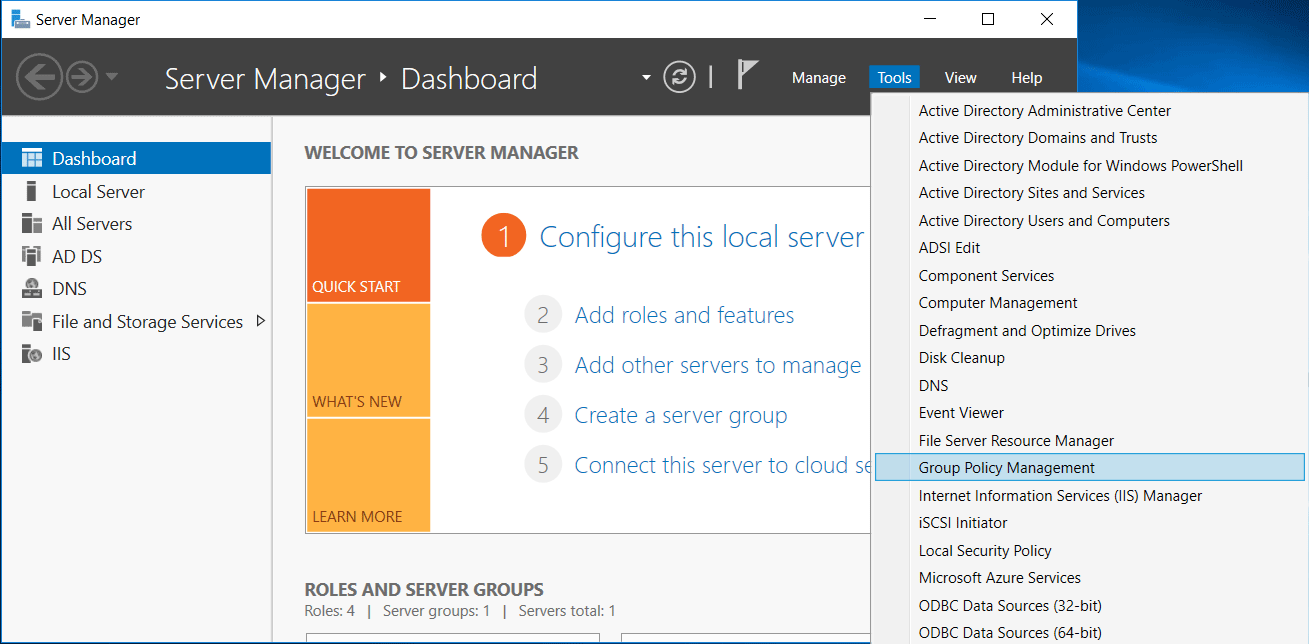Expand File and Storage Services arrow
The height and width of the screenshot is (644, 1309).
click(261, 321)
